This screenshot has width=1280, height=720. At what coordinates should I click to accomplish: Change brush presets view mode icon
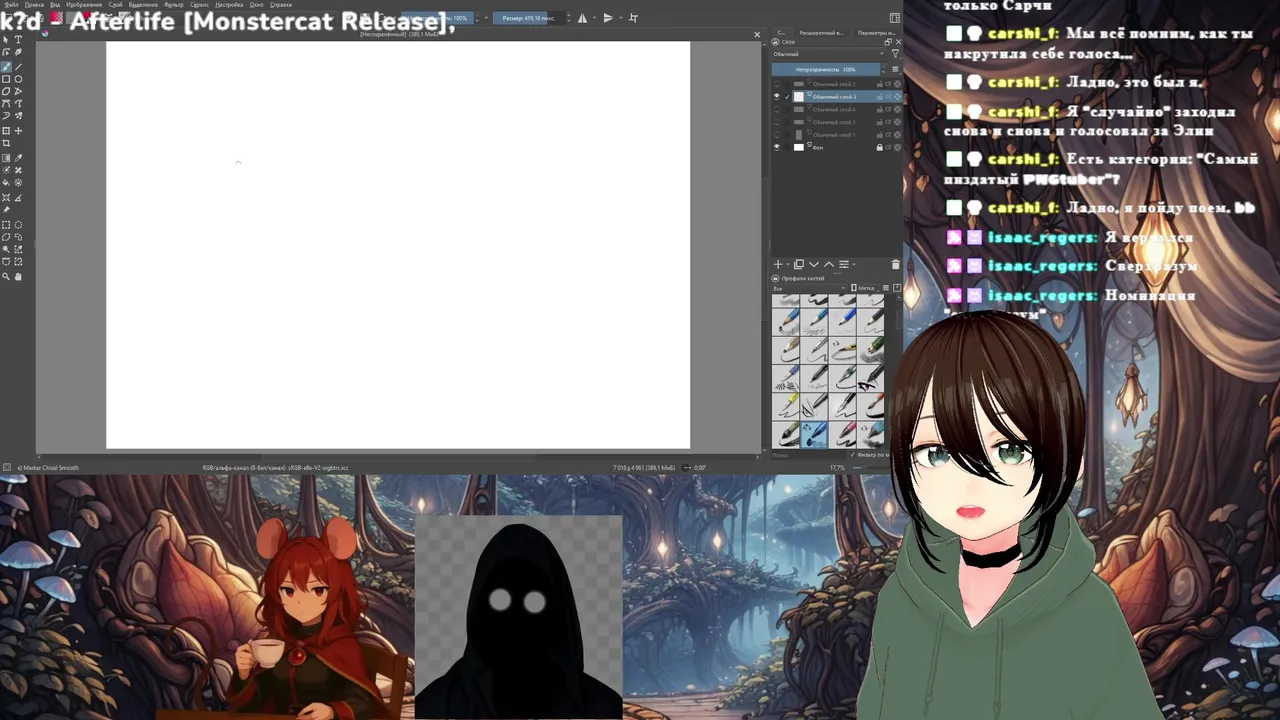pyautogui.click(x=886, y=288)
